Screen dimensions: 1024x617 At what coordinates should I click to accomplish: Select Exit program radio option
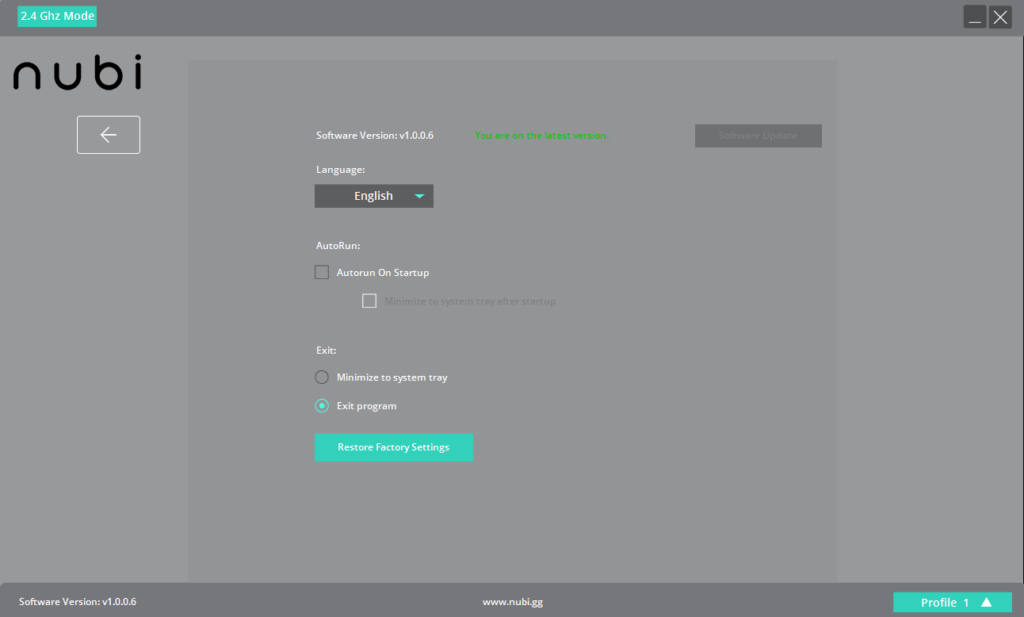tap(322, 406)
